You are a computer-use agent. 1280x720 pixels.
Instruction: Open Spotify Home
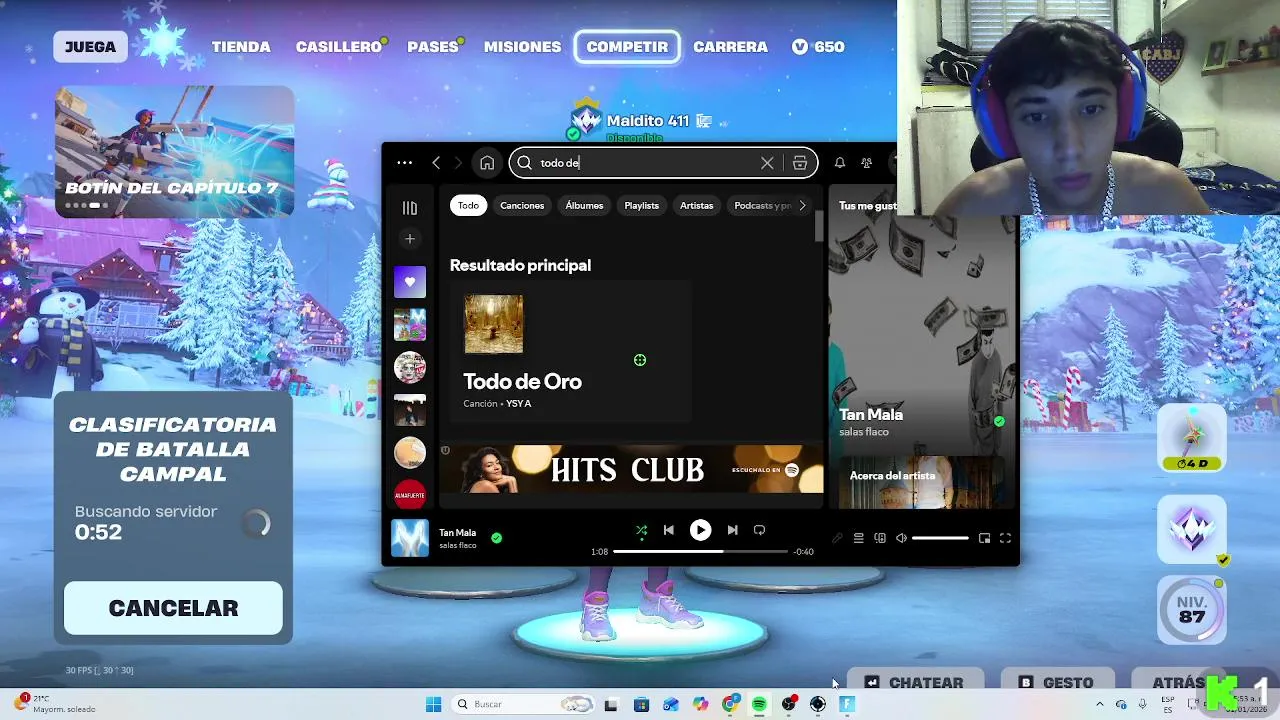[x=487, y=162]
